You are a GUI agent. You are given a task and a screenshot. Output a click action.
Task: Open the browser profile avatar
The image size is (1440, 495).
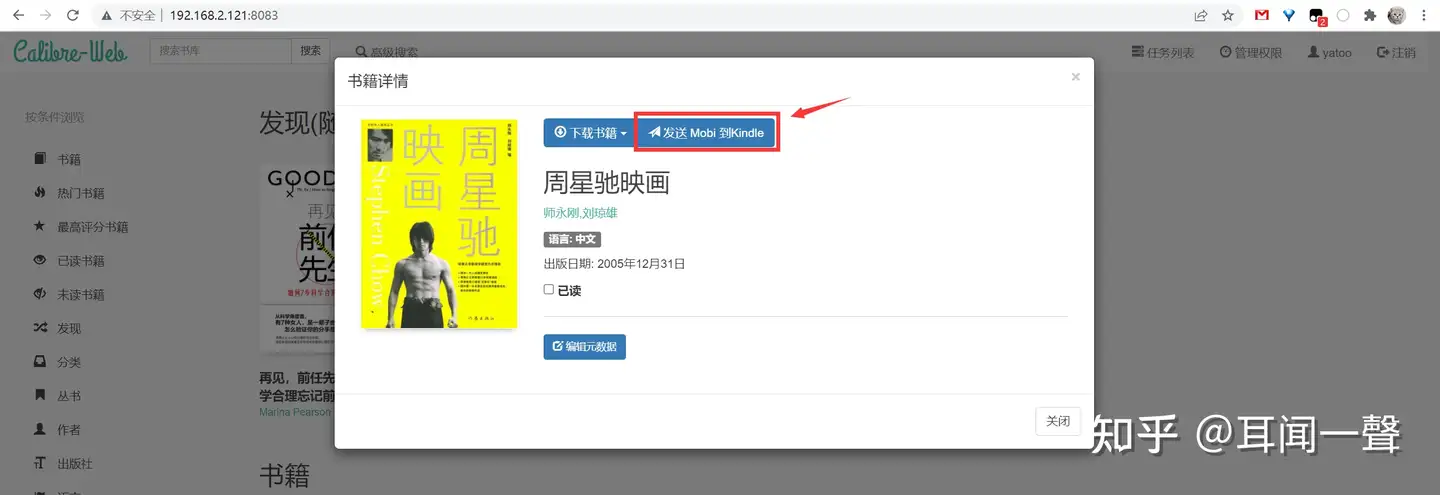click(x=1397, y=16)
